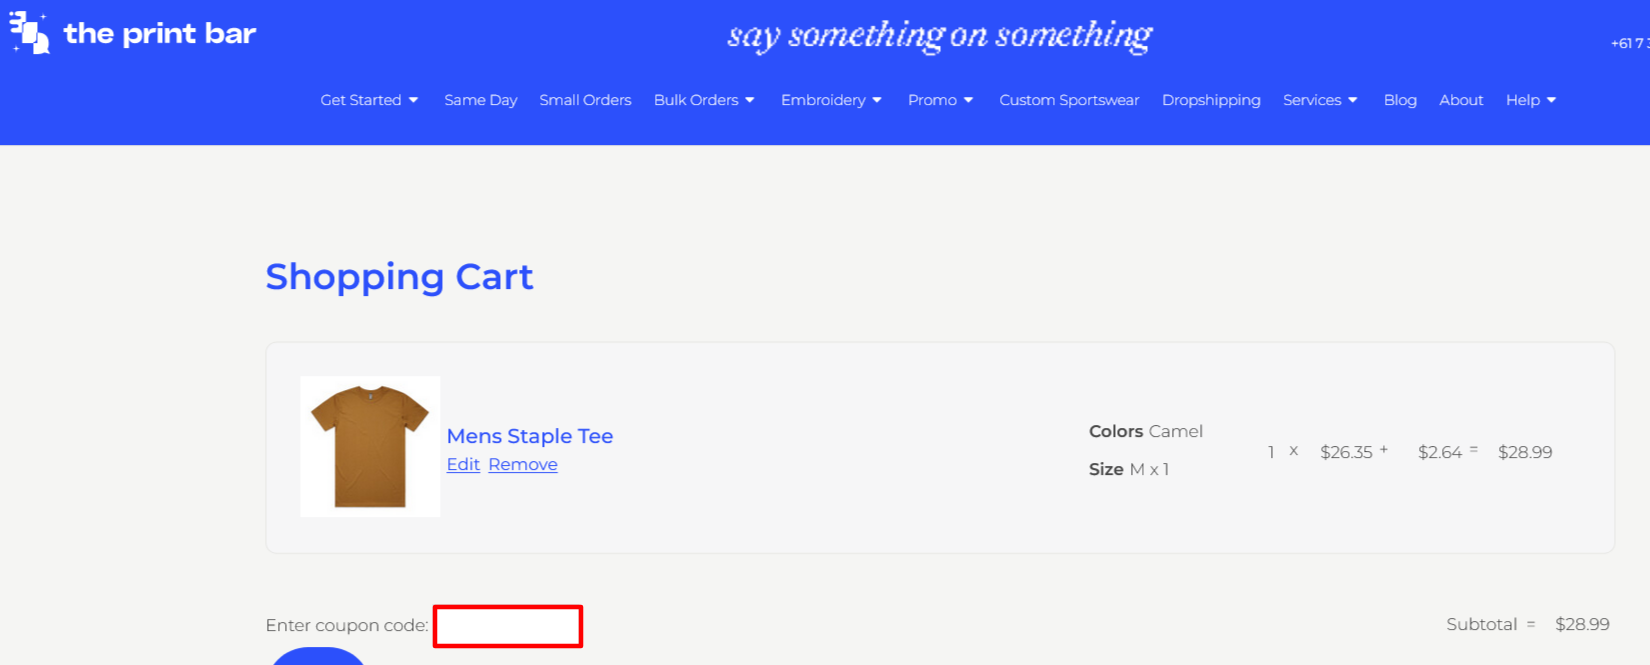Open the Dropshipping page
1650x665 pixels.
1211,100
